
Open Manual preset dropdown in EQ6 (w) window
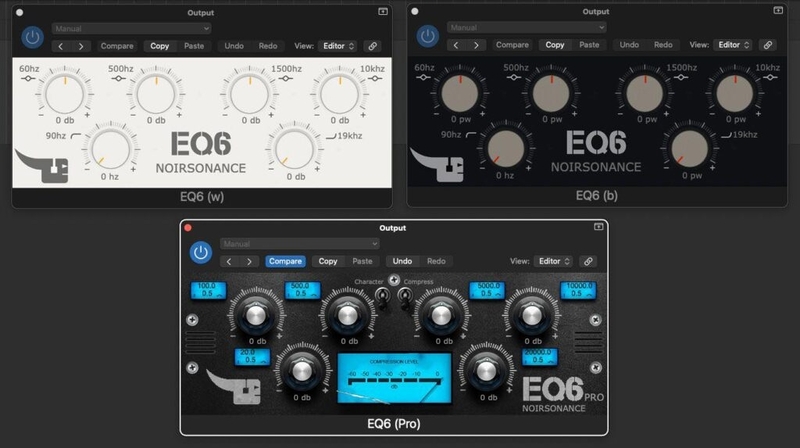[x=131, y=29]
